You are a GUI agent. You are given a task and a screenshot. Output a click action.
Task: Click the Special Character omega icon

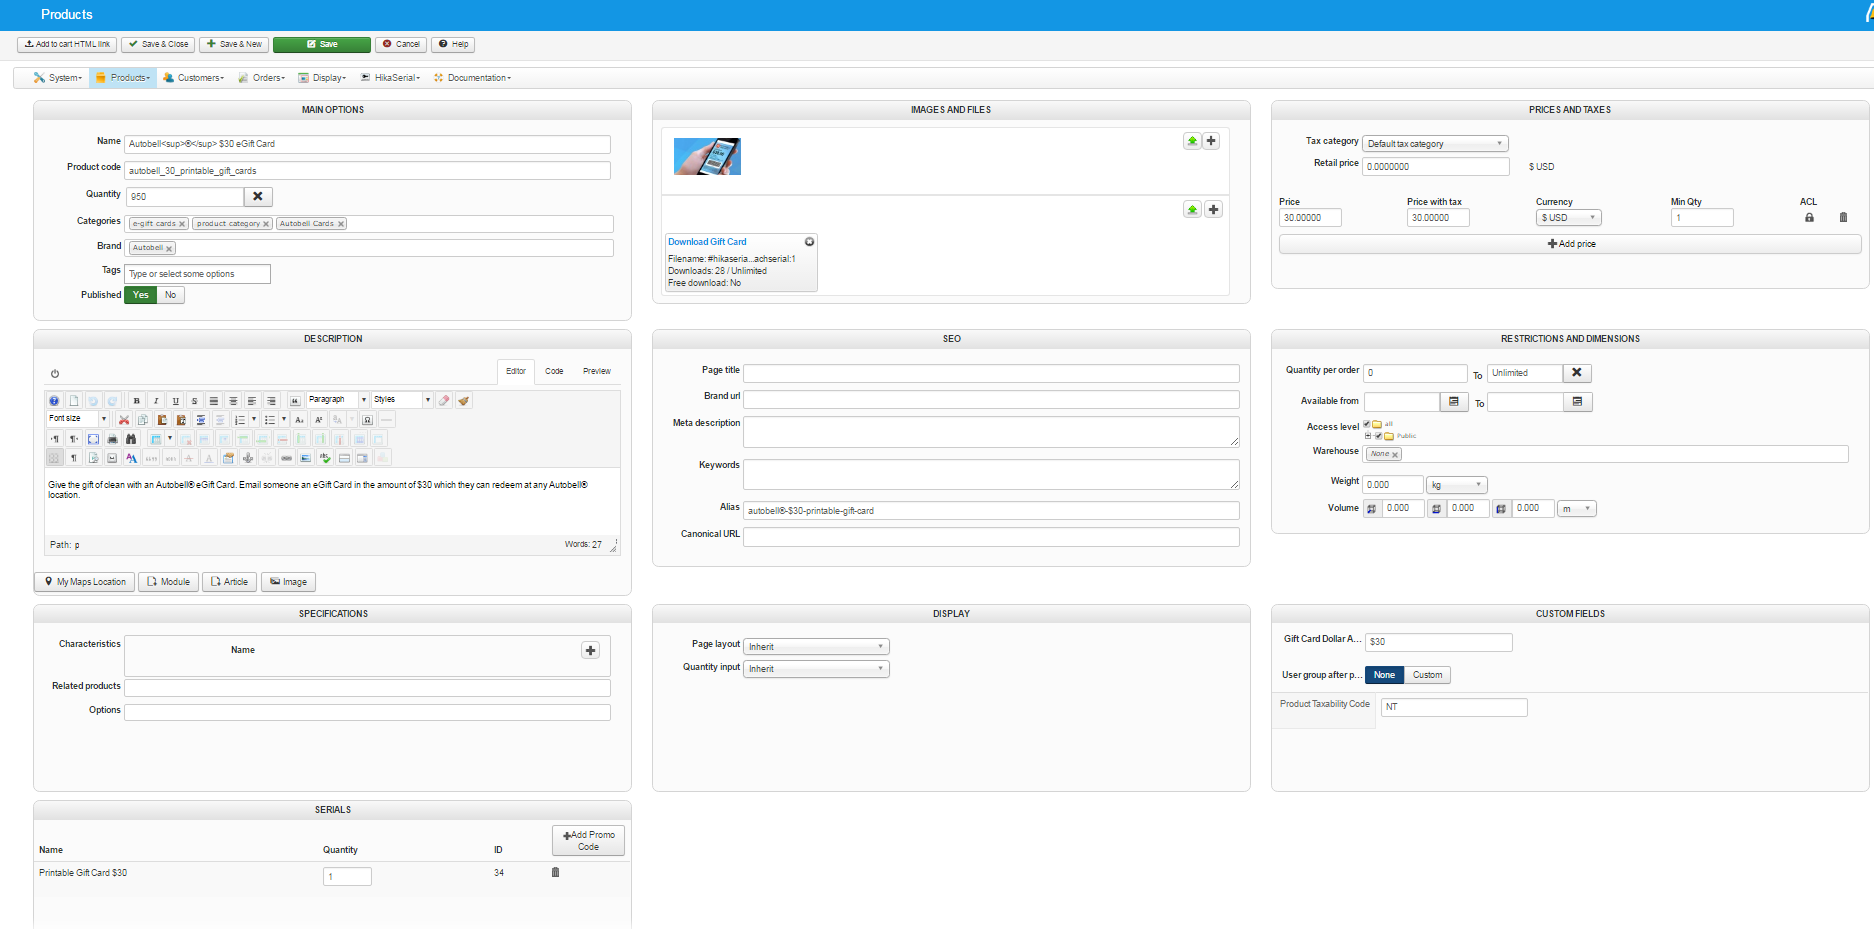(x=367, y=420)
